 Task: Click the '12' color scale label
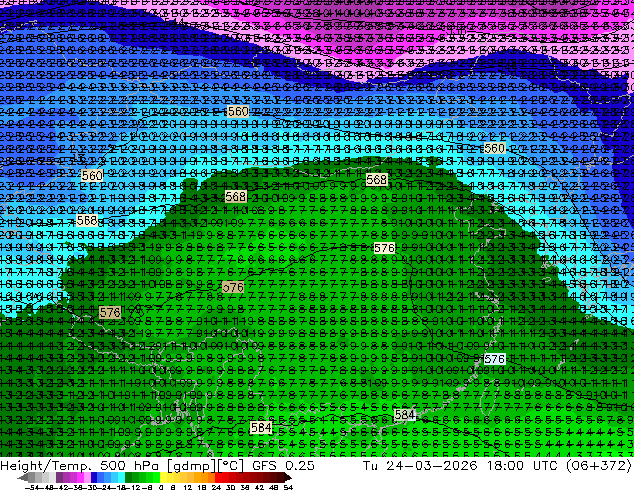[187, 487]
